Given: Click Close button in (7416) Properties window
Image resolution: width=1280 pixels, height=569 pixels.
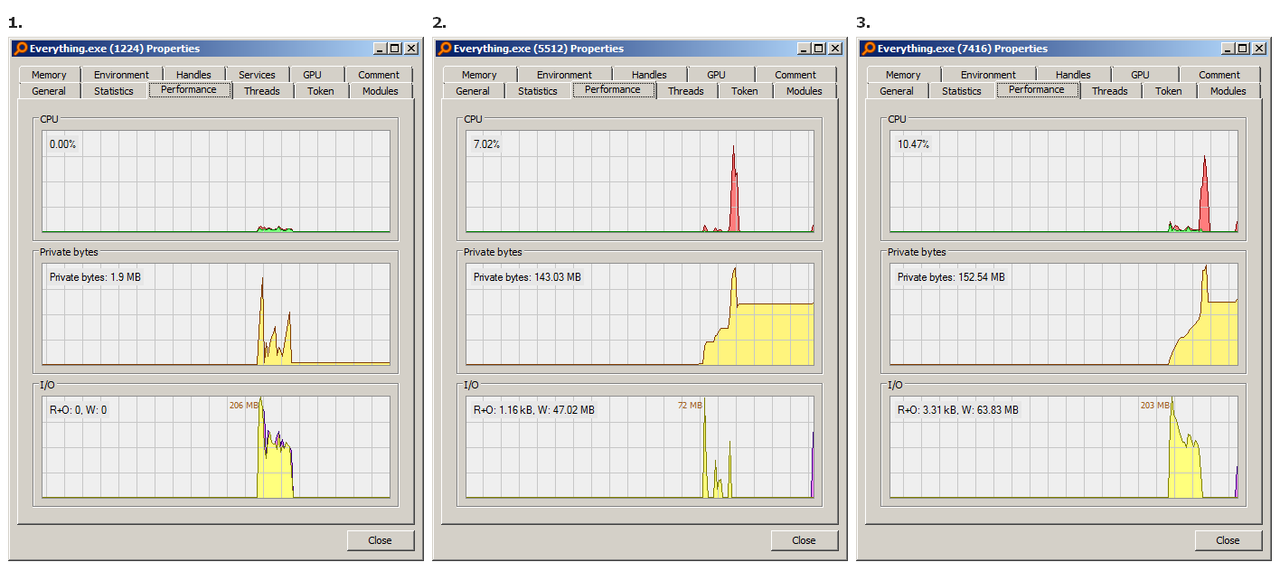Looking at the screenshot, I should coord(1228,540).
